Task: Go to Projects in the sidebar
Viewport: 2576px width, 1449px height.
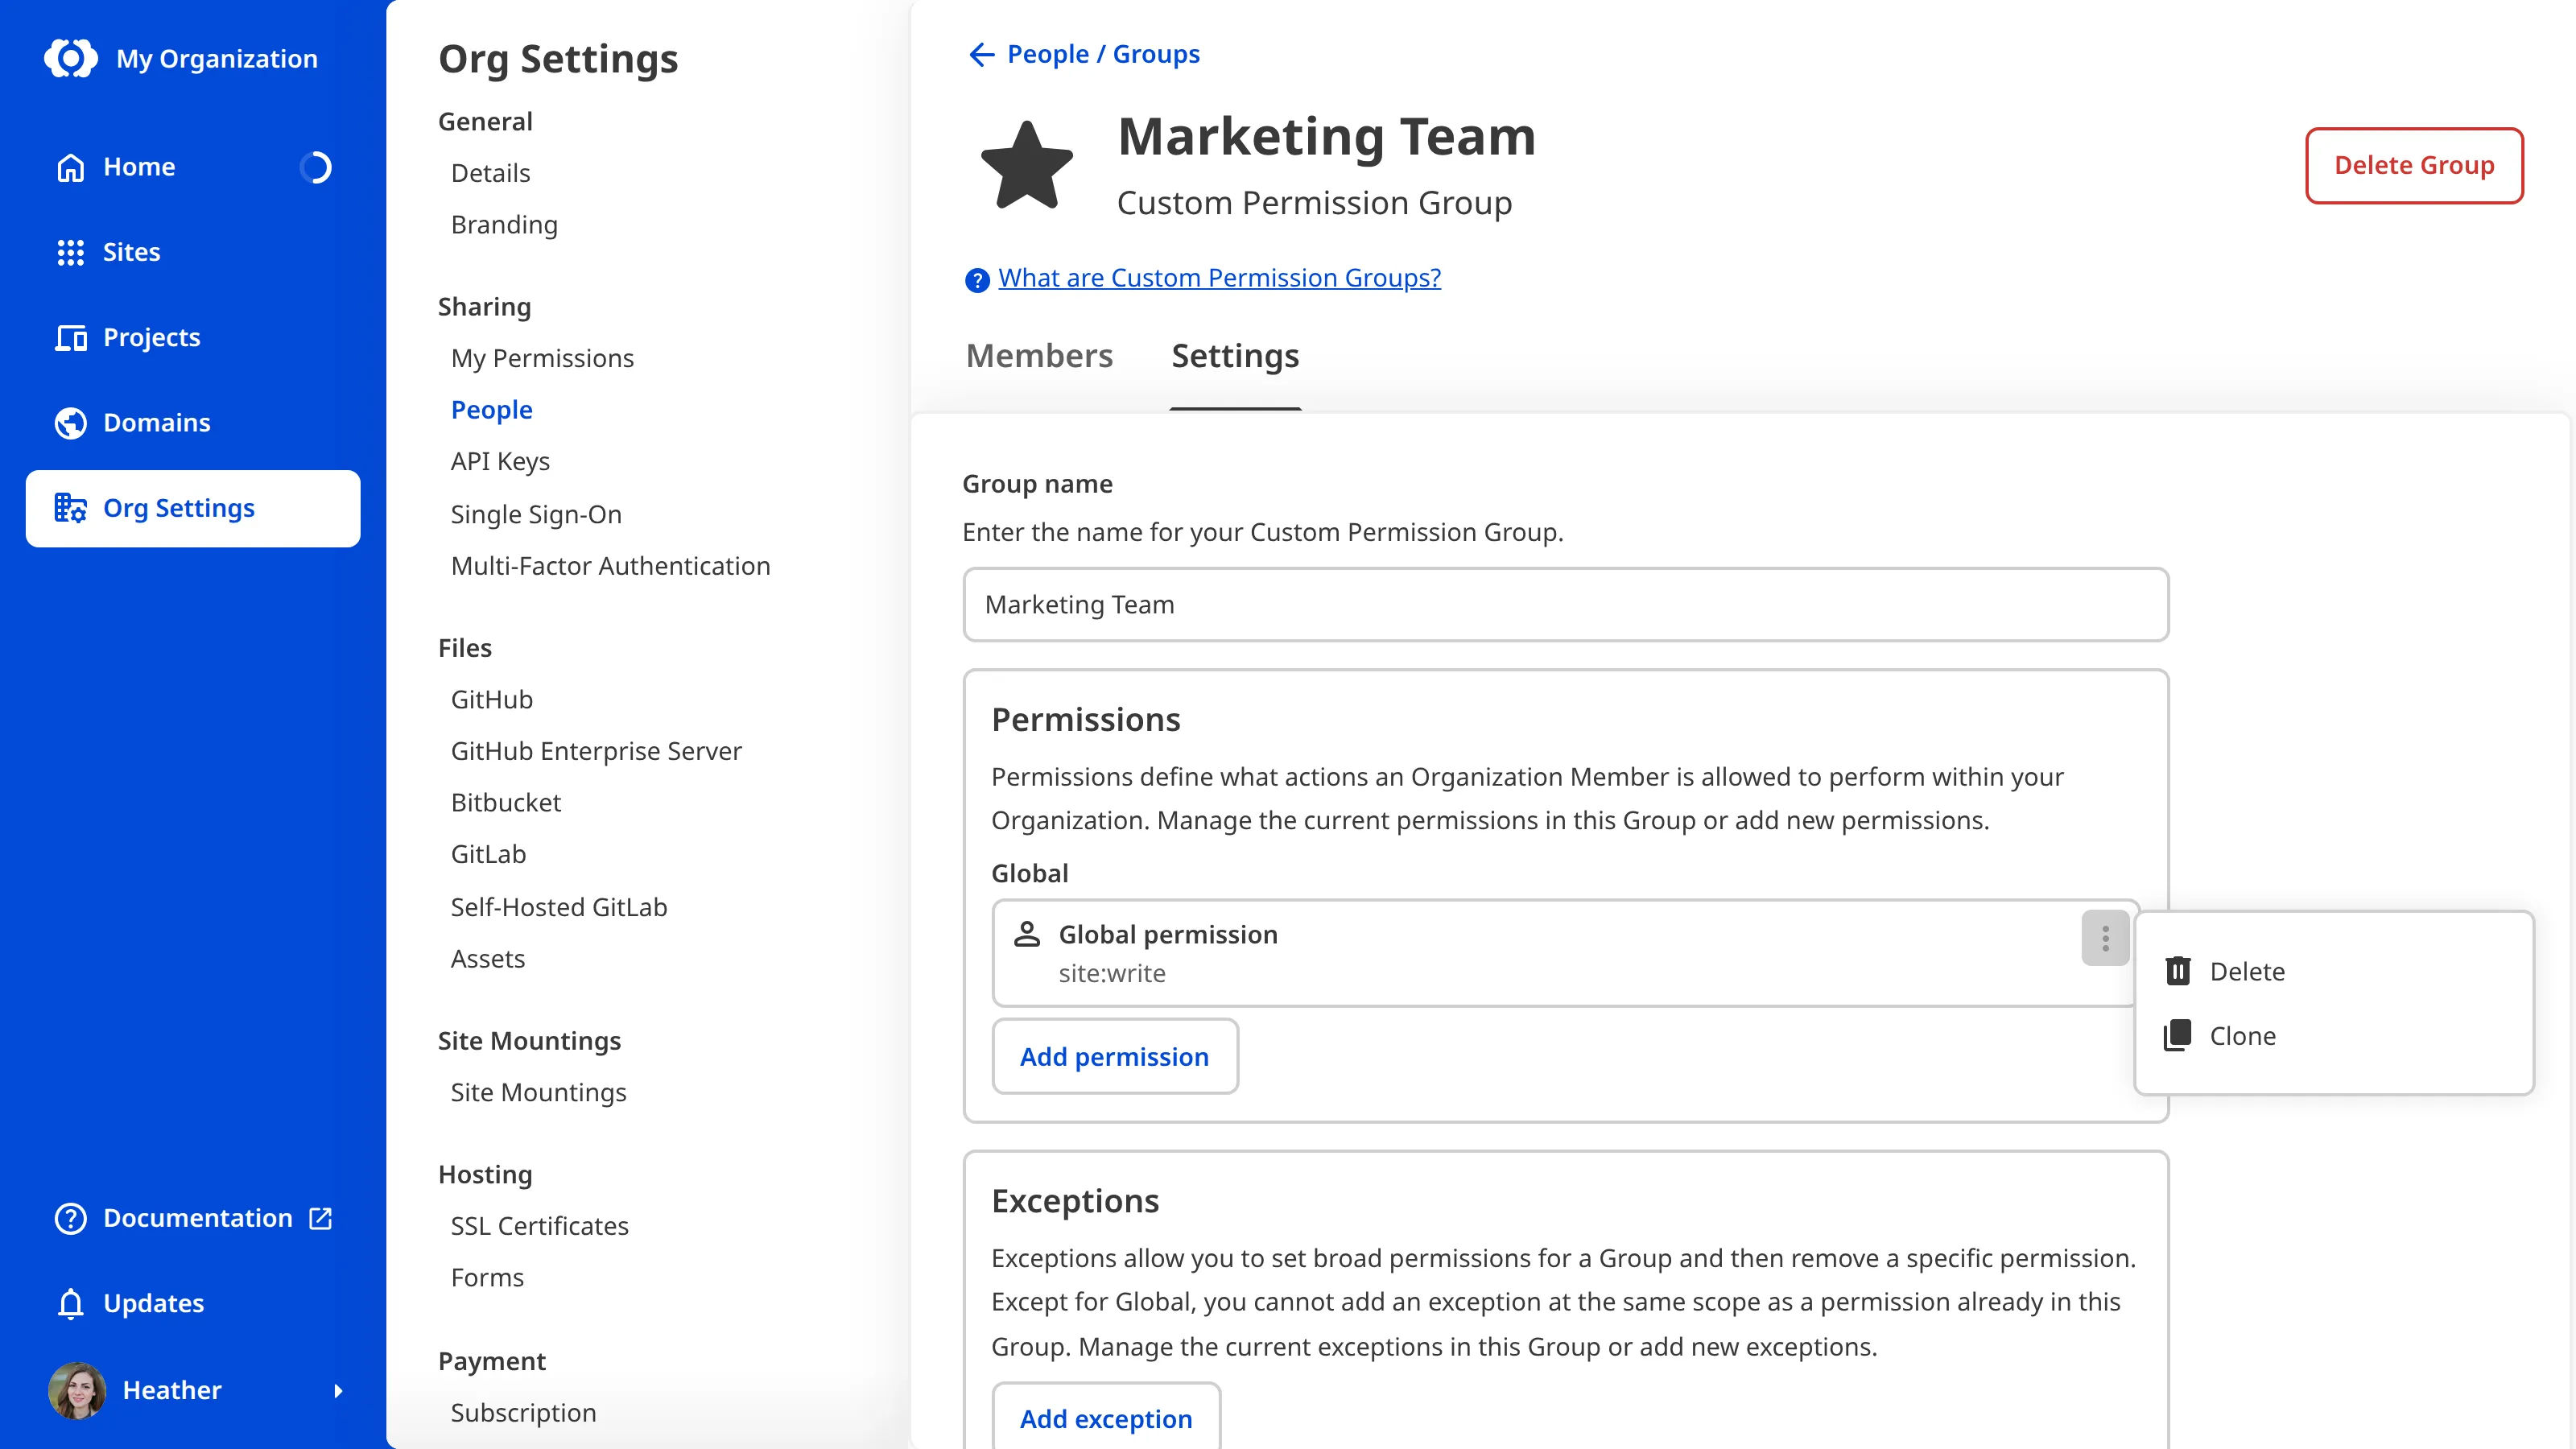Action: tap(193, 337)
